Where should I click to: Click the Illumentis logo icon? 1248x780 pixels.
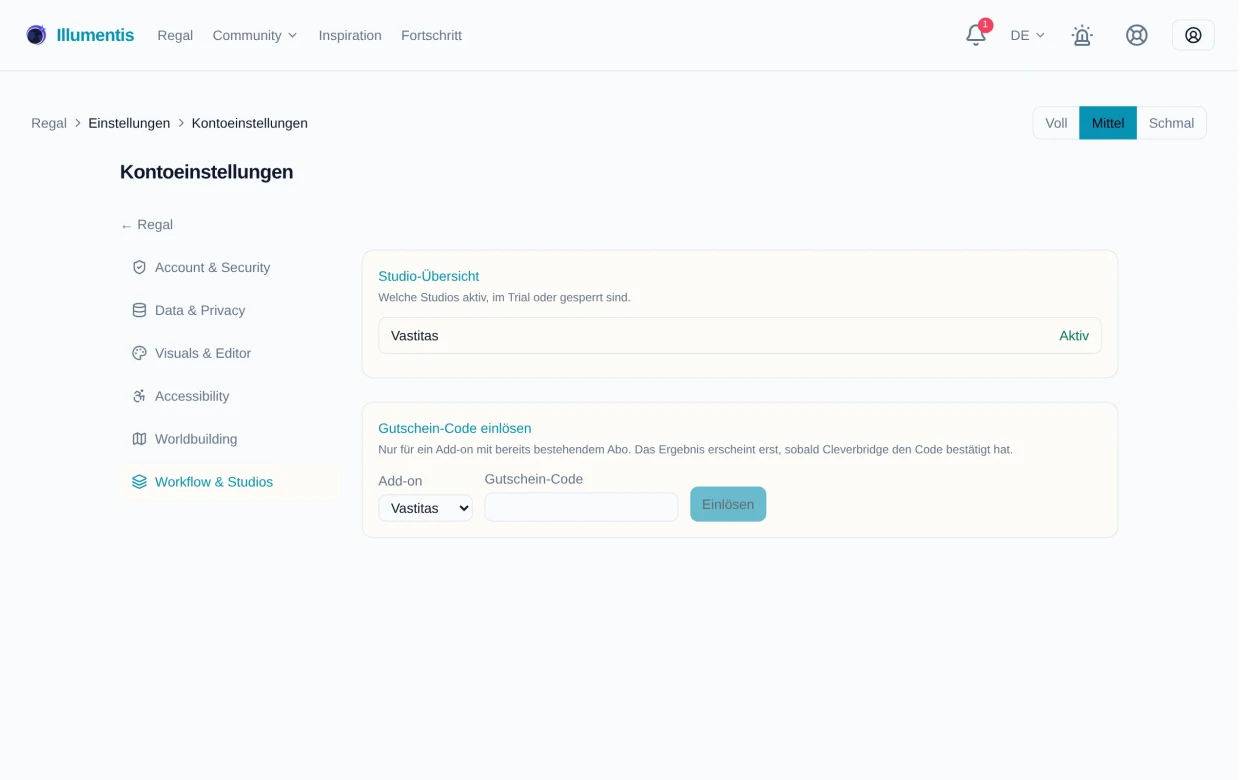tap(36, 35)
